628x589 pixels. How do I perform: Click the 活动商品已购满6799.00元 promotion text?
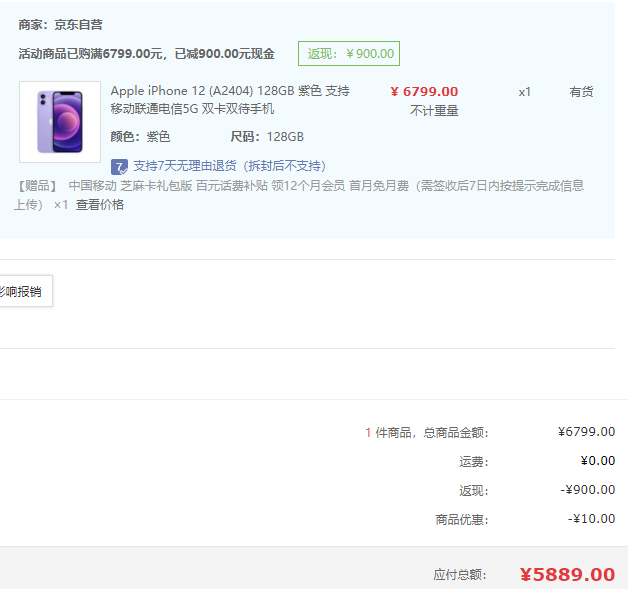147,53
